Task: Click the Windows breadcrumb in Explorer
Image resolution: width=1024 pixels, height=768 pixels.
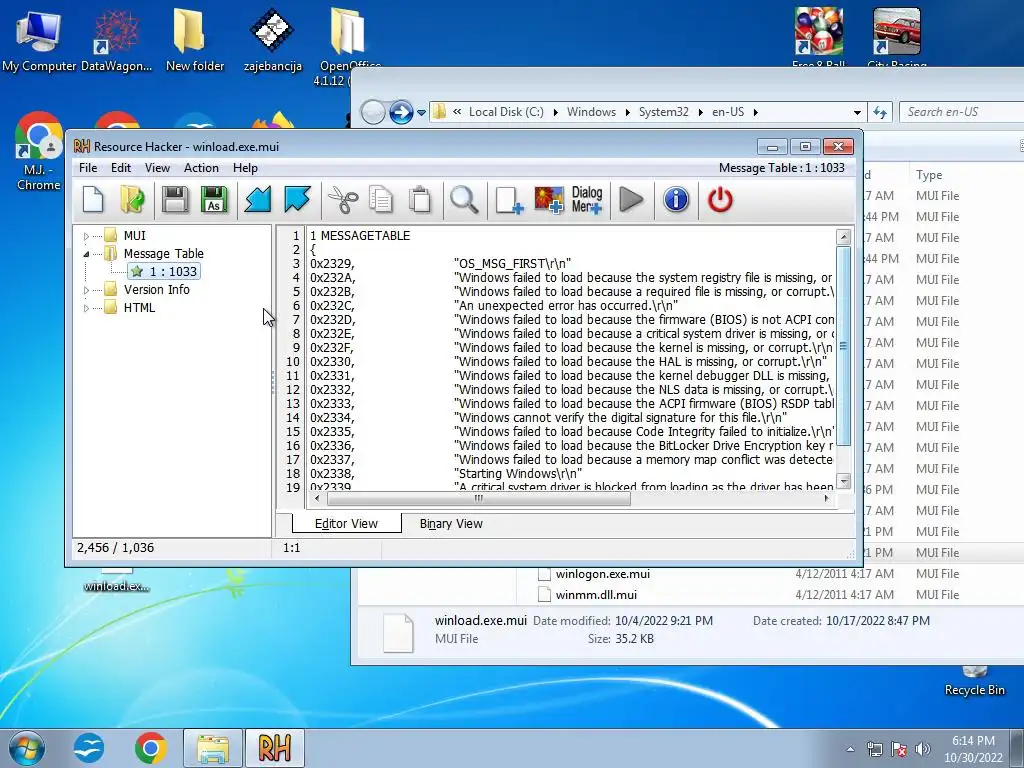Action: click(x=591, y=112)
